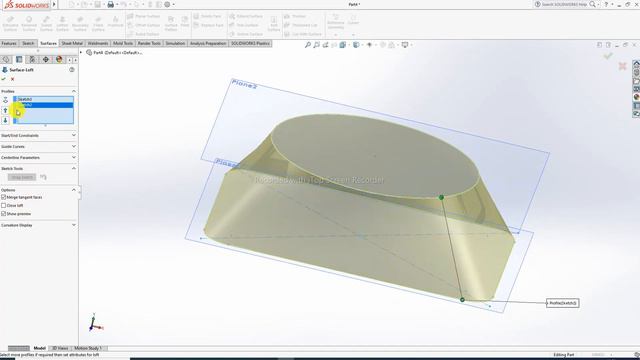640x360 pixels.
Task: Click the Replace Face tool
Action: tap(209, 25)
